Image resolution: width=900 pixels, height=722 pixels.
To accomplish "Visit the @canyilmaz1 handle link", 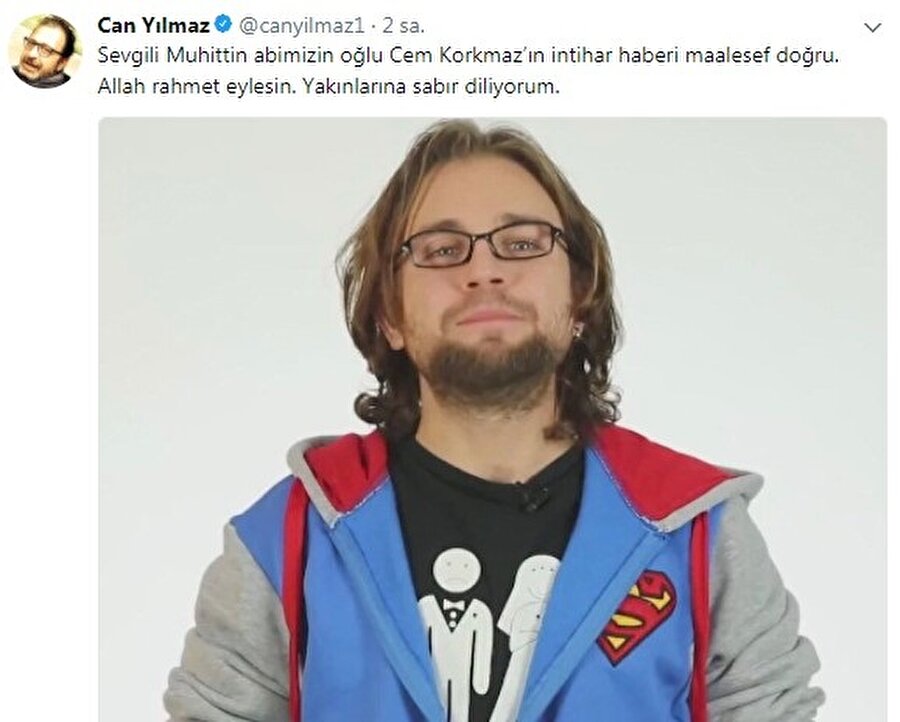I will (301, 26).
